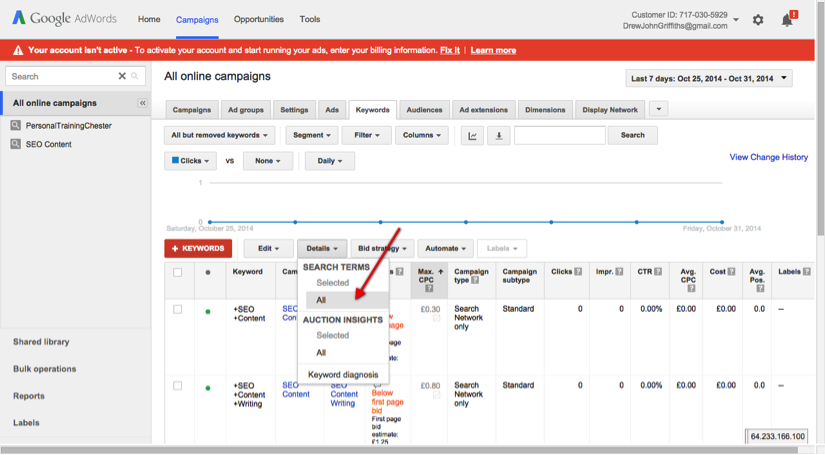Click the help icon under Avg. Pos. header
825x455 pixels.
pyautogui.click(x=760, y=288)
